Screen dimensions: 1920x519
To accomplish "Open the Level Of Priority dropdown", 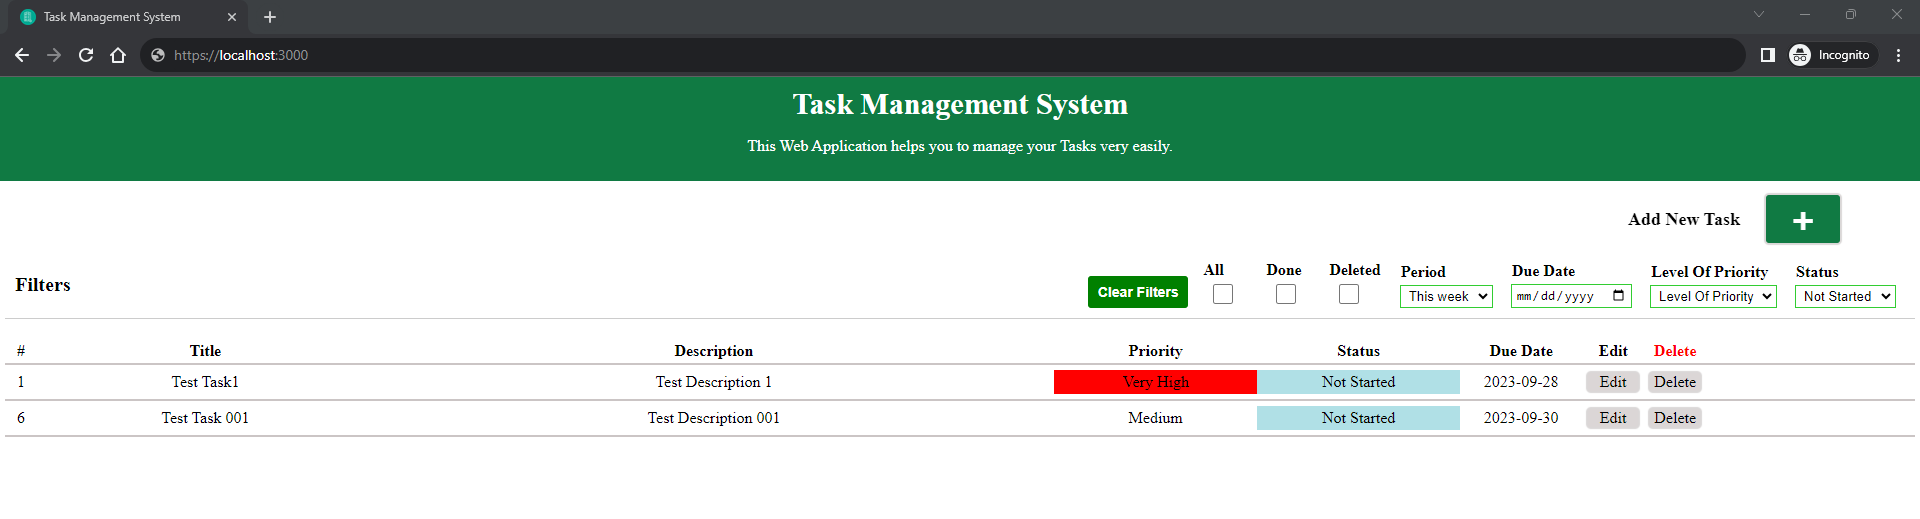I will (1713, 296).
